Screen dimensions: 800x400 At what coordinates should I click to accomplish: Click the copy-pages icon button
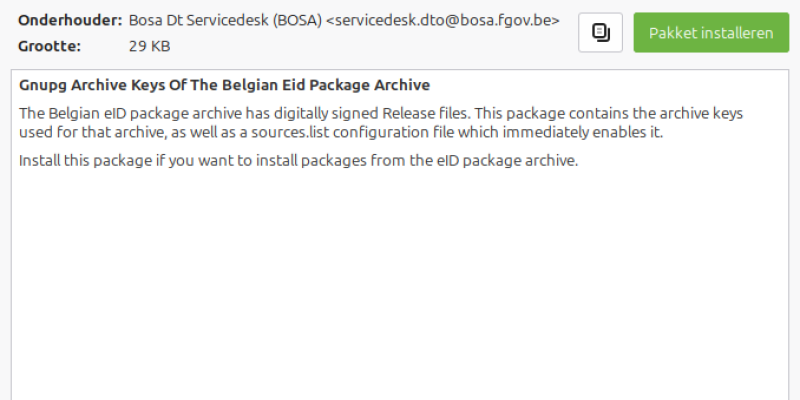pyautogui.click(x=600, y=33)
